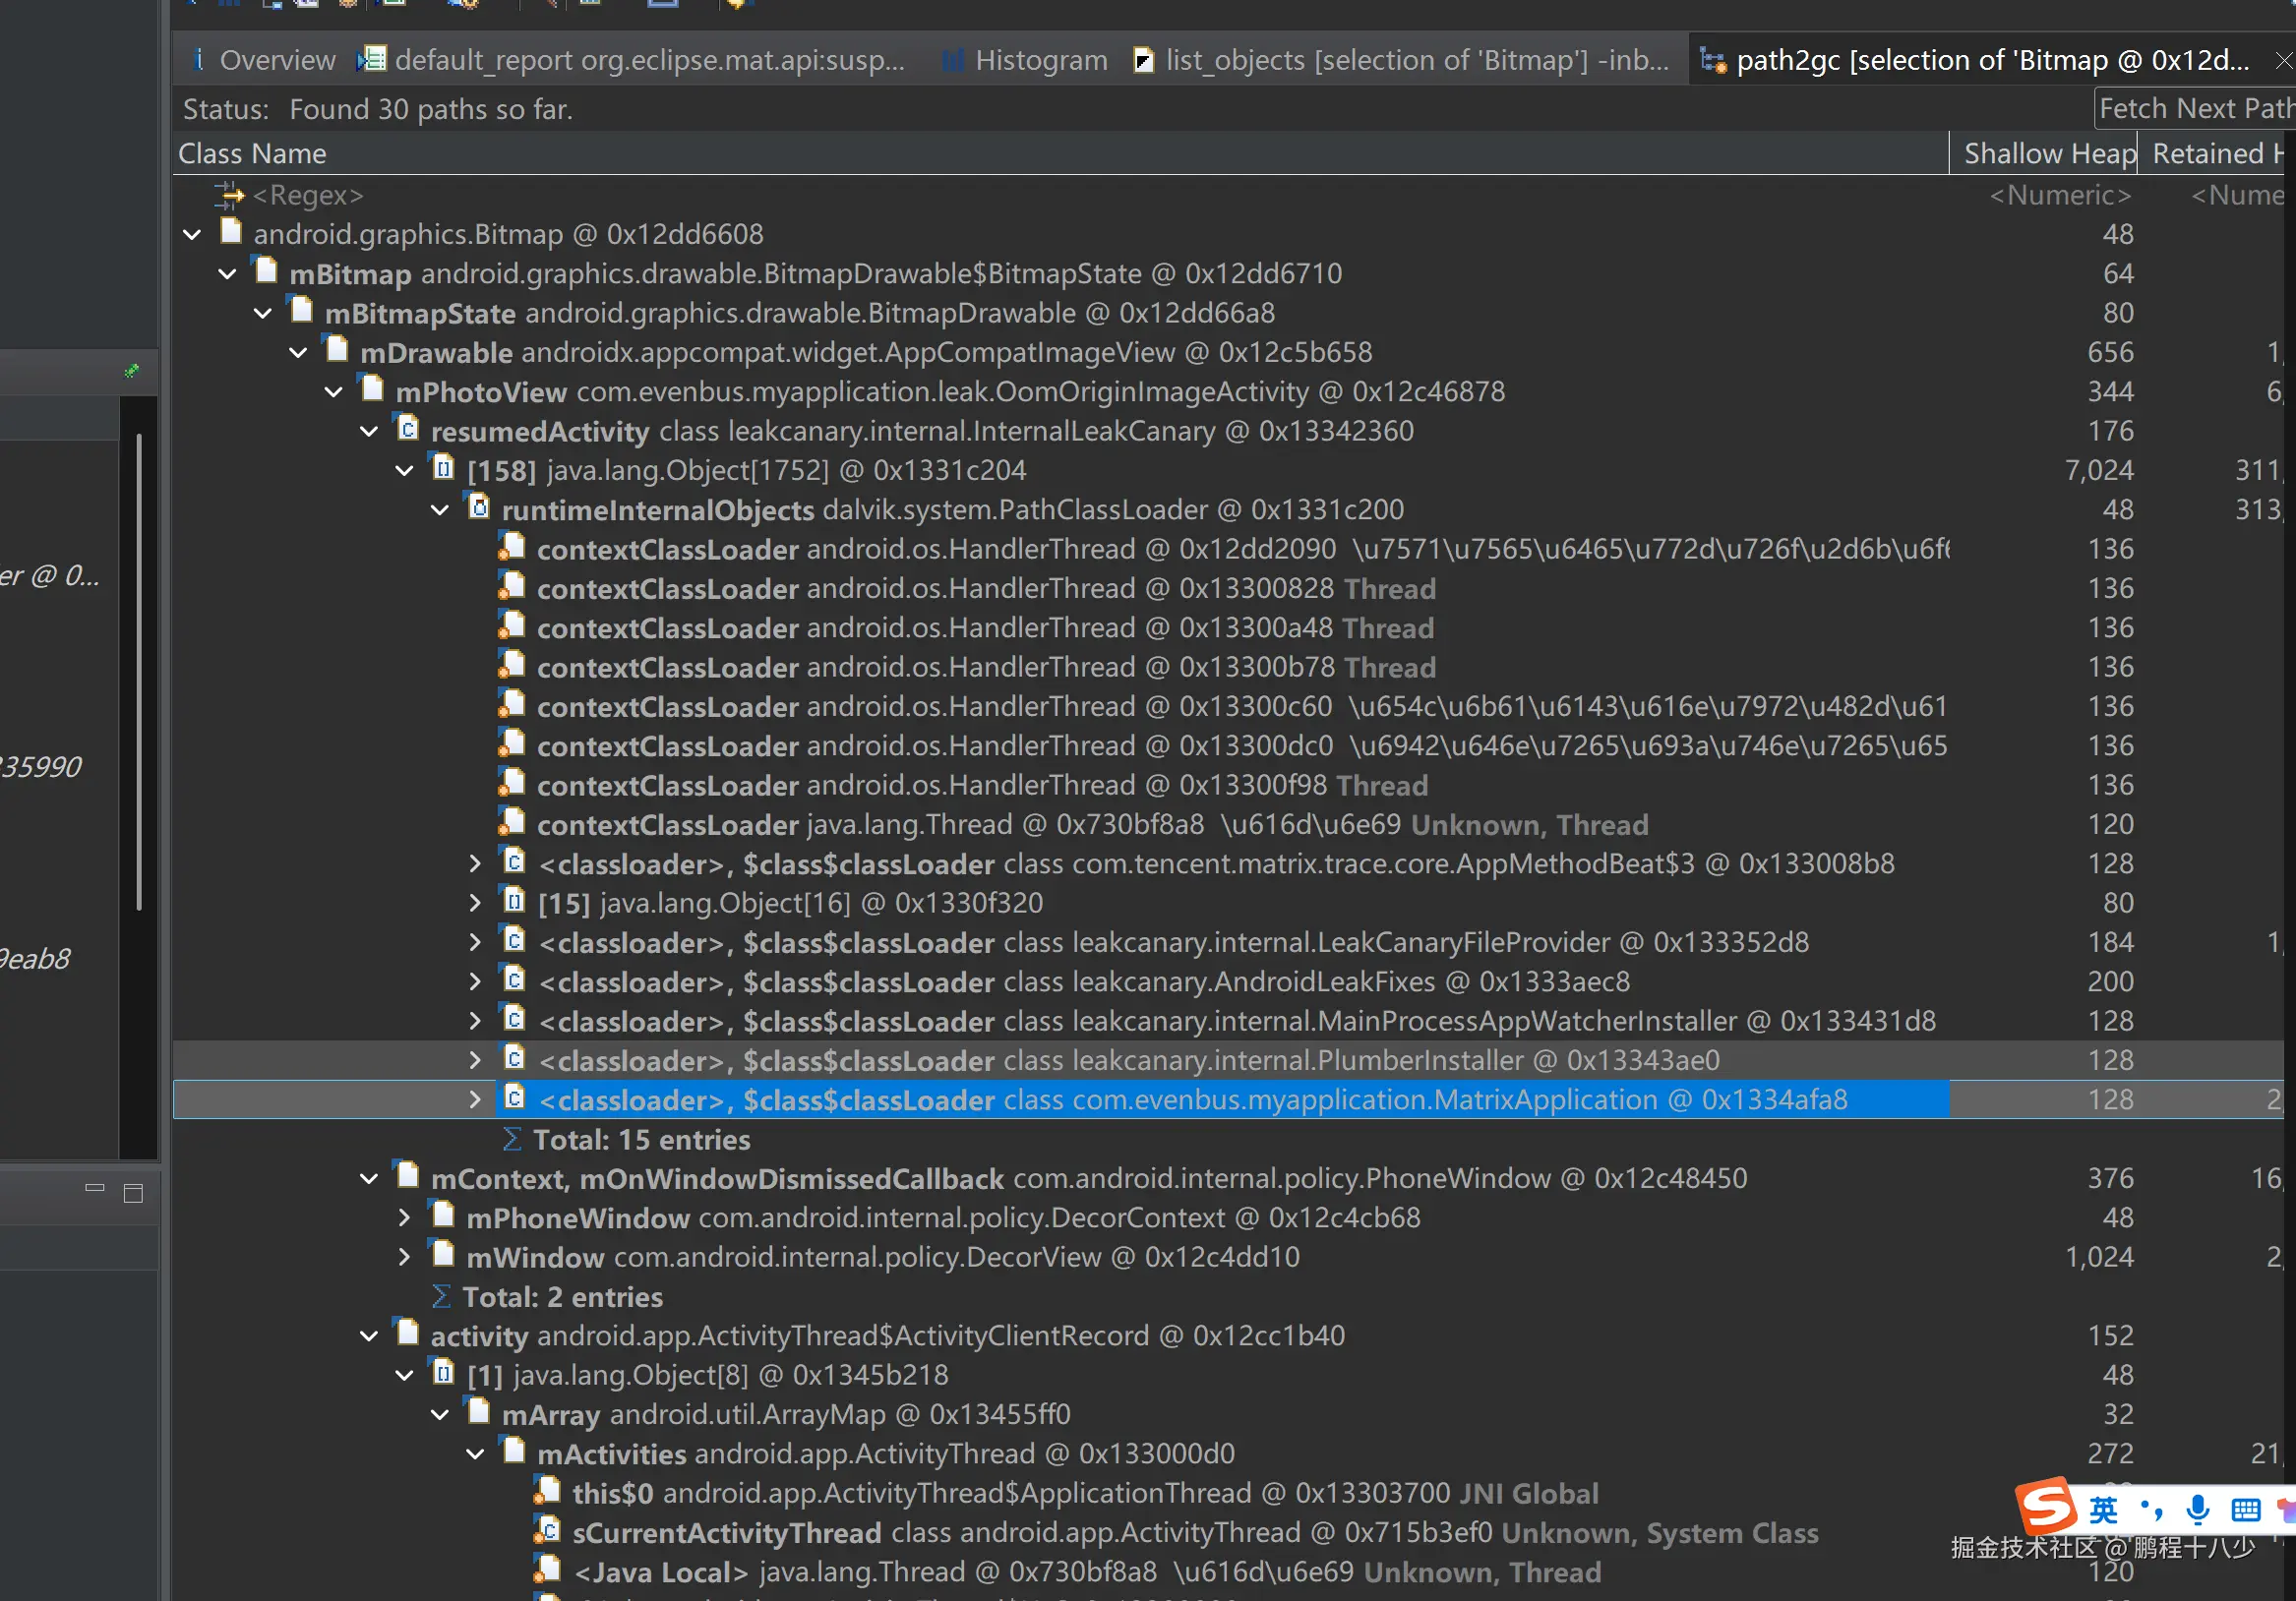Screen dimensions: 2296x1601
Task: Expand the MatrixApplication classloader entry
Action: tap(475, 1100)
